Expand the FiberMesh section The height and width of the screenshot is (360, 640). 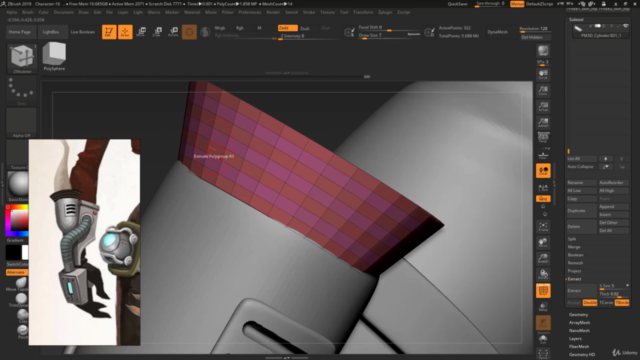coord(579,347)
